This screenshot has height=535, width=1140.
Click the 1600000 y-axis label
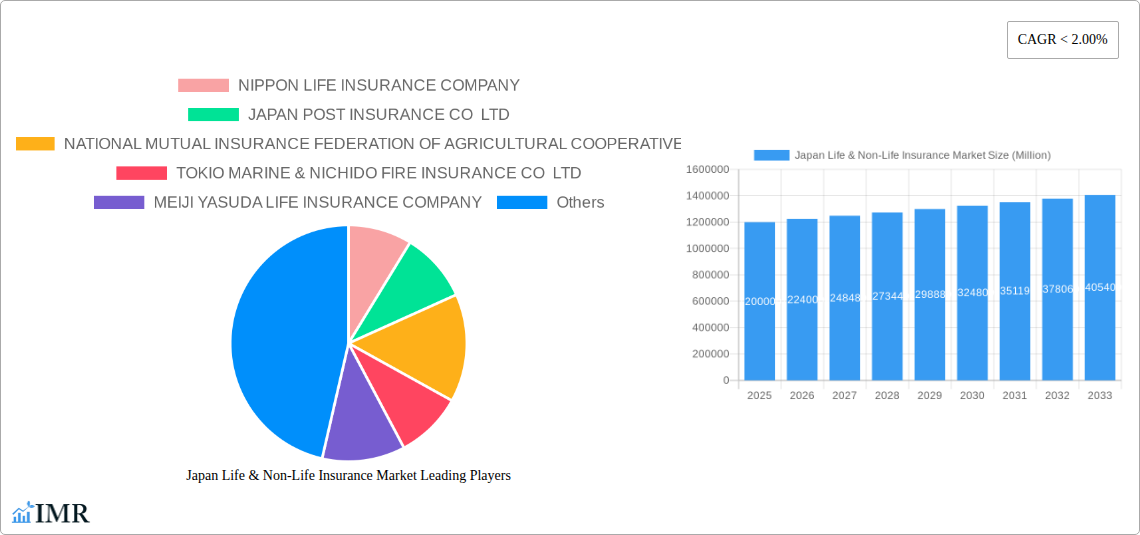[707, 169]
